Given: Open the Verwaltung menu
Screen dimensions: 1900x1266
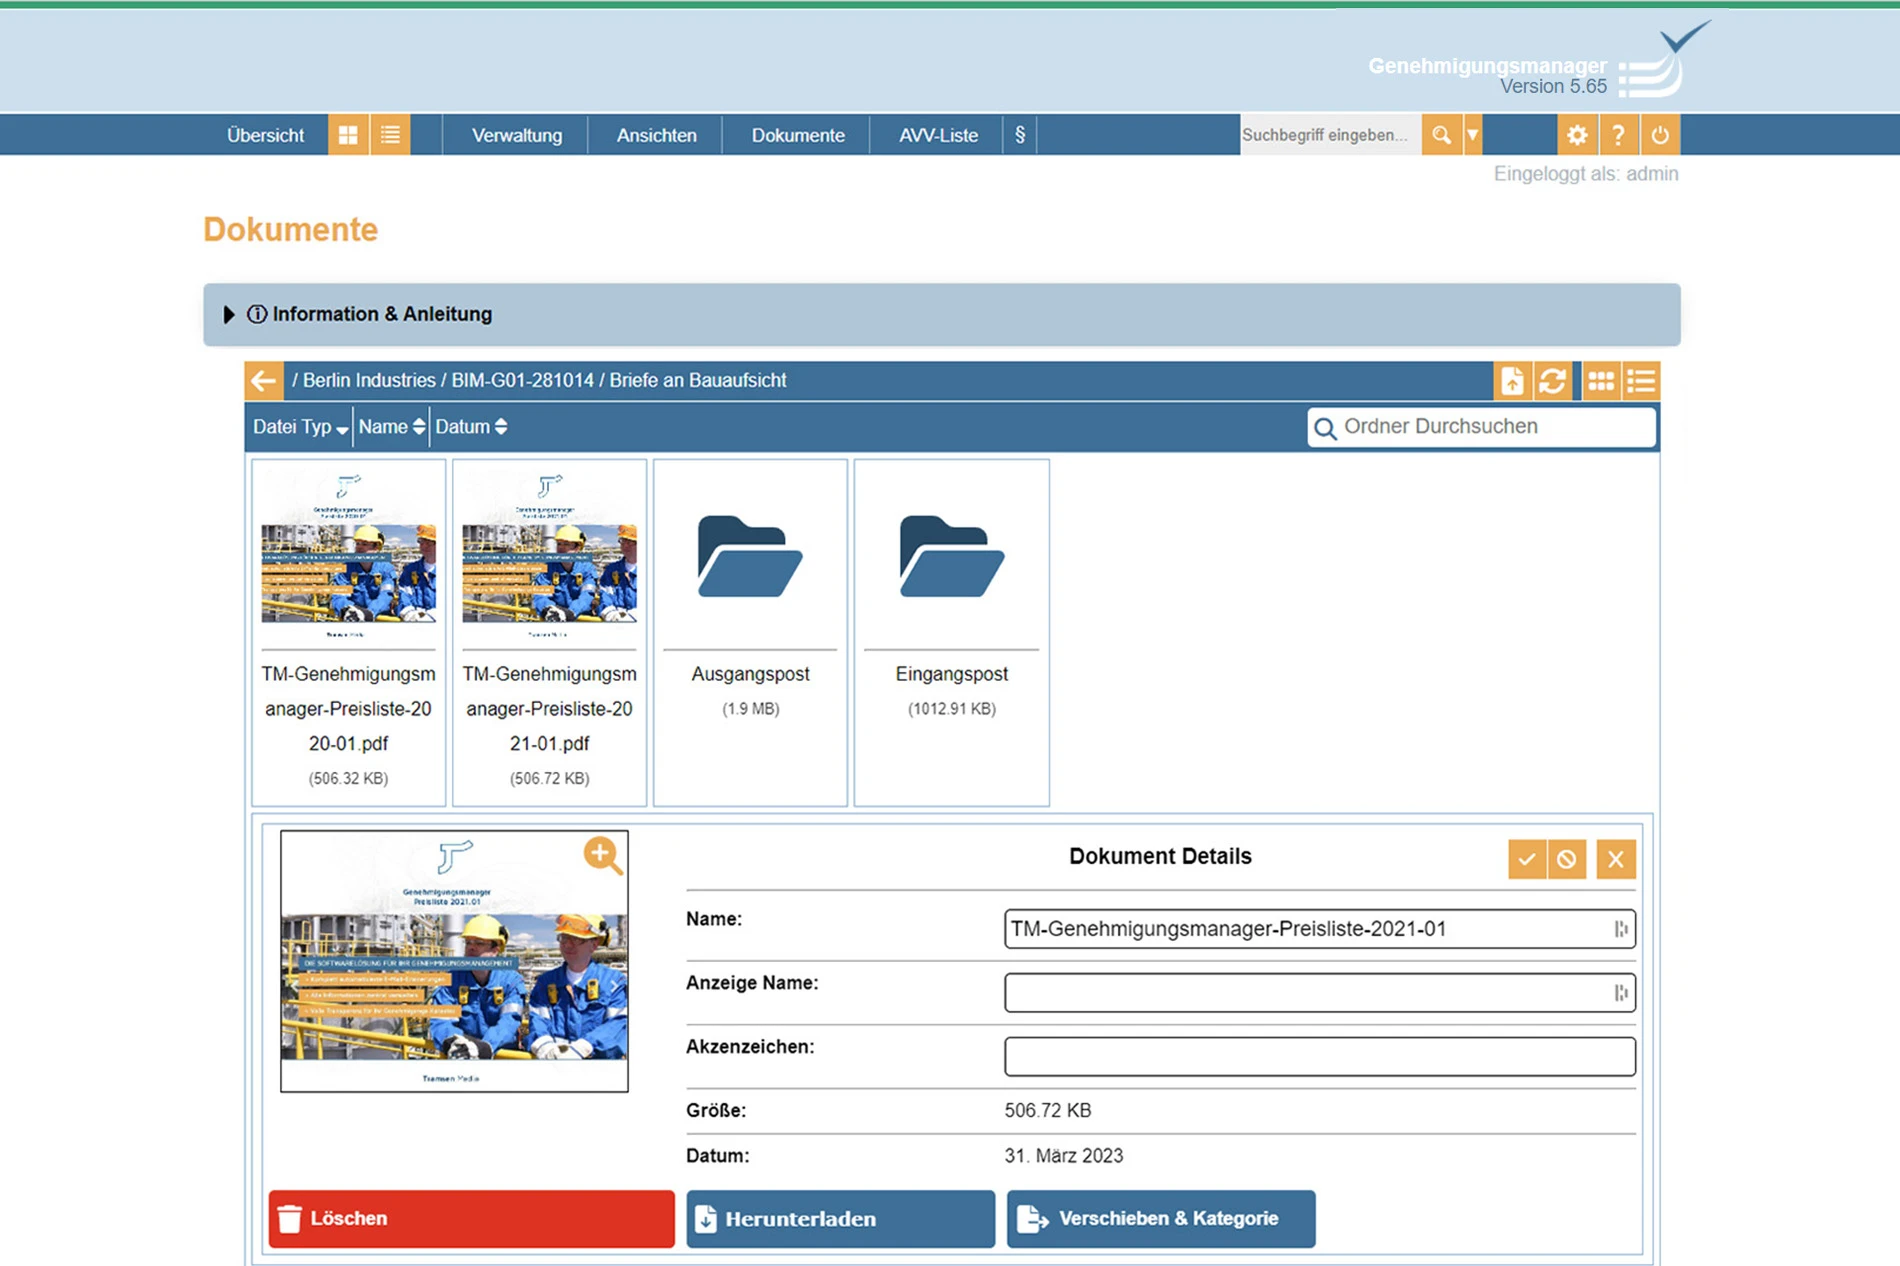Looking at the screenshot, I should click(516, 135).
